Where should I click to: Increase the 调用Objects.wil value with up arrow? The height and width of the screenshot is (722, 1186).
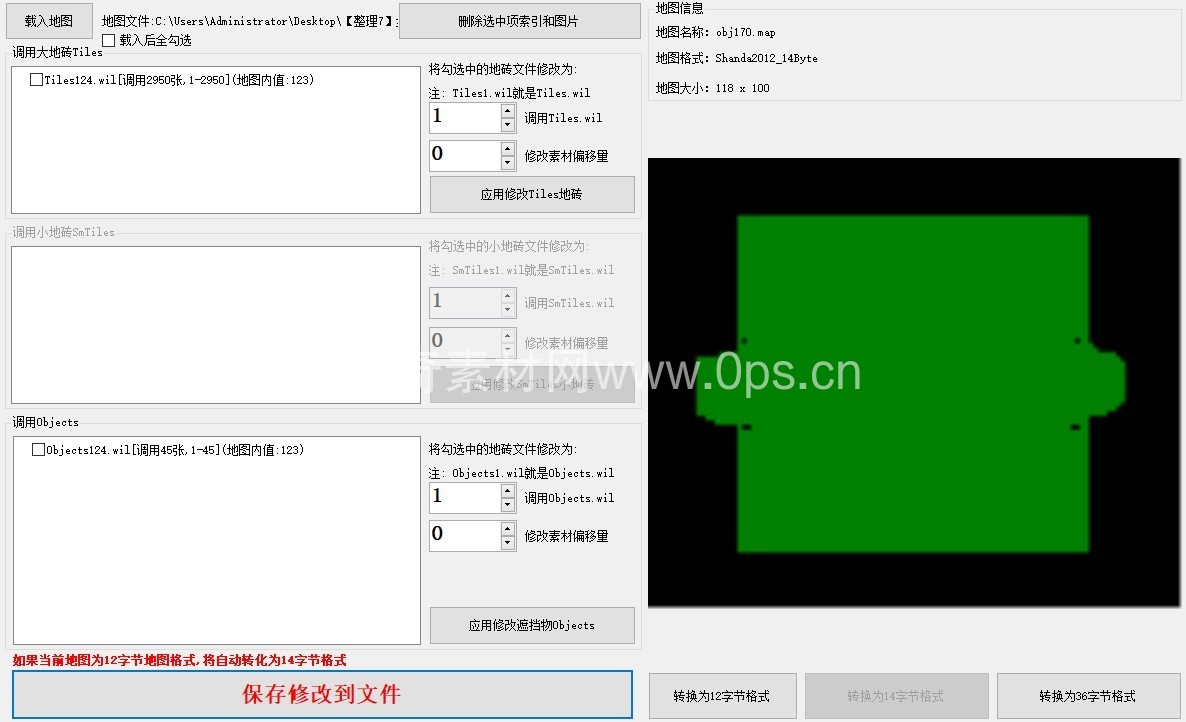coord(508,491)
